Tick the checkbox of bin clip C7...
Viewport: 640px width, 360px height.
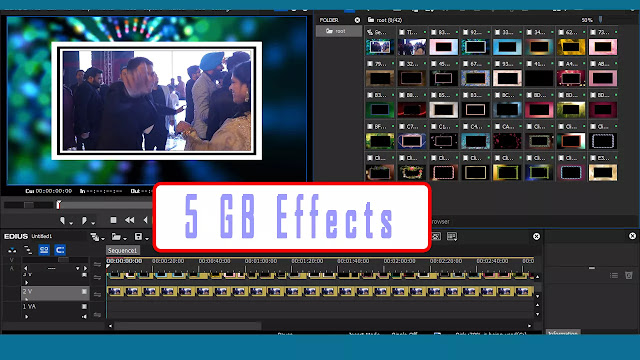coord(402,127)
